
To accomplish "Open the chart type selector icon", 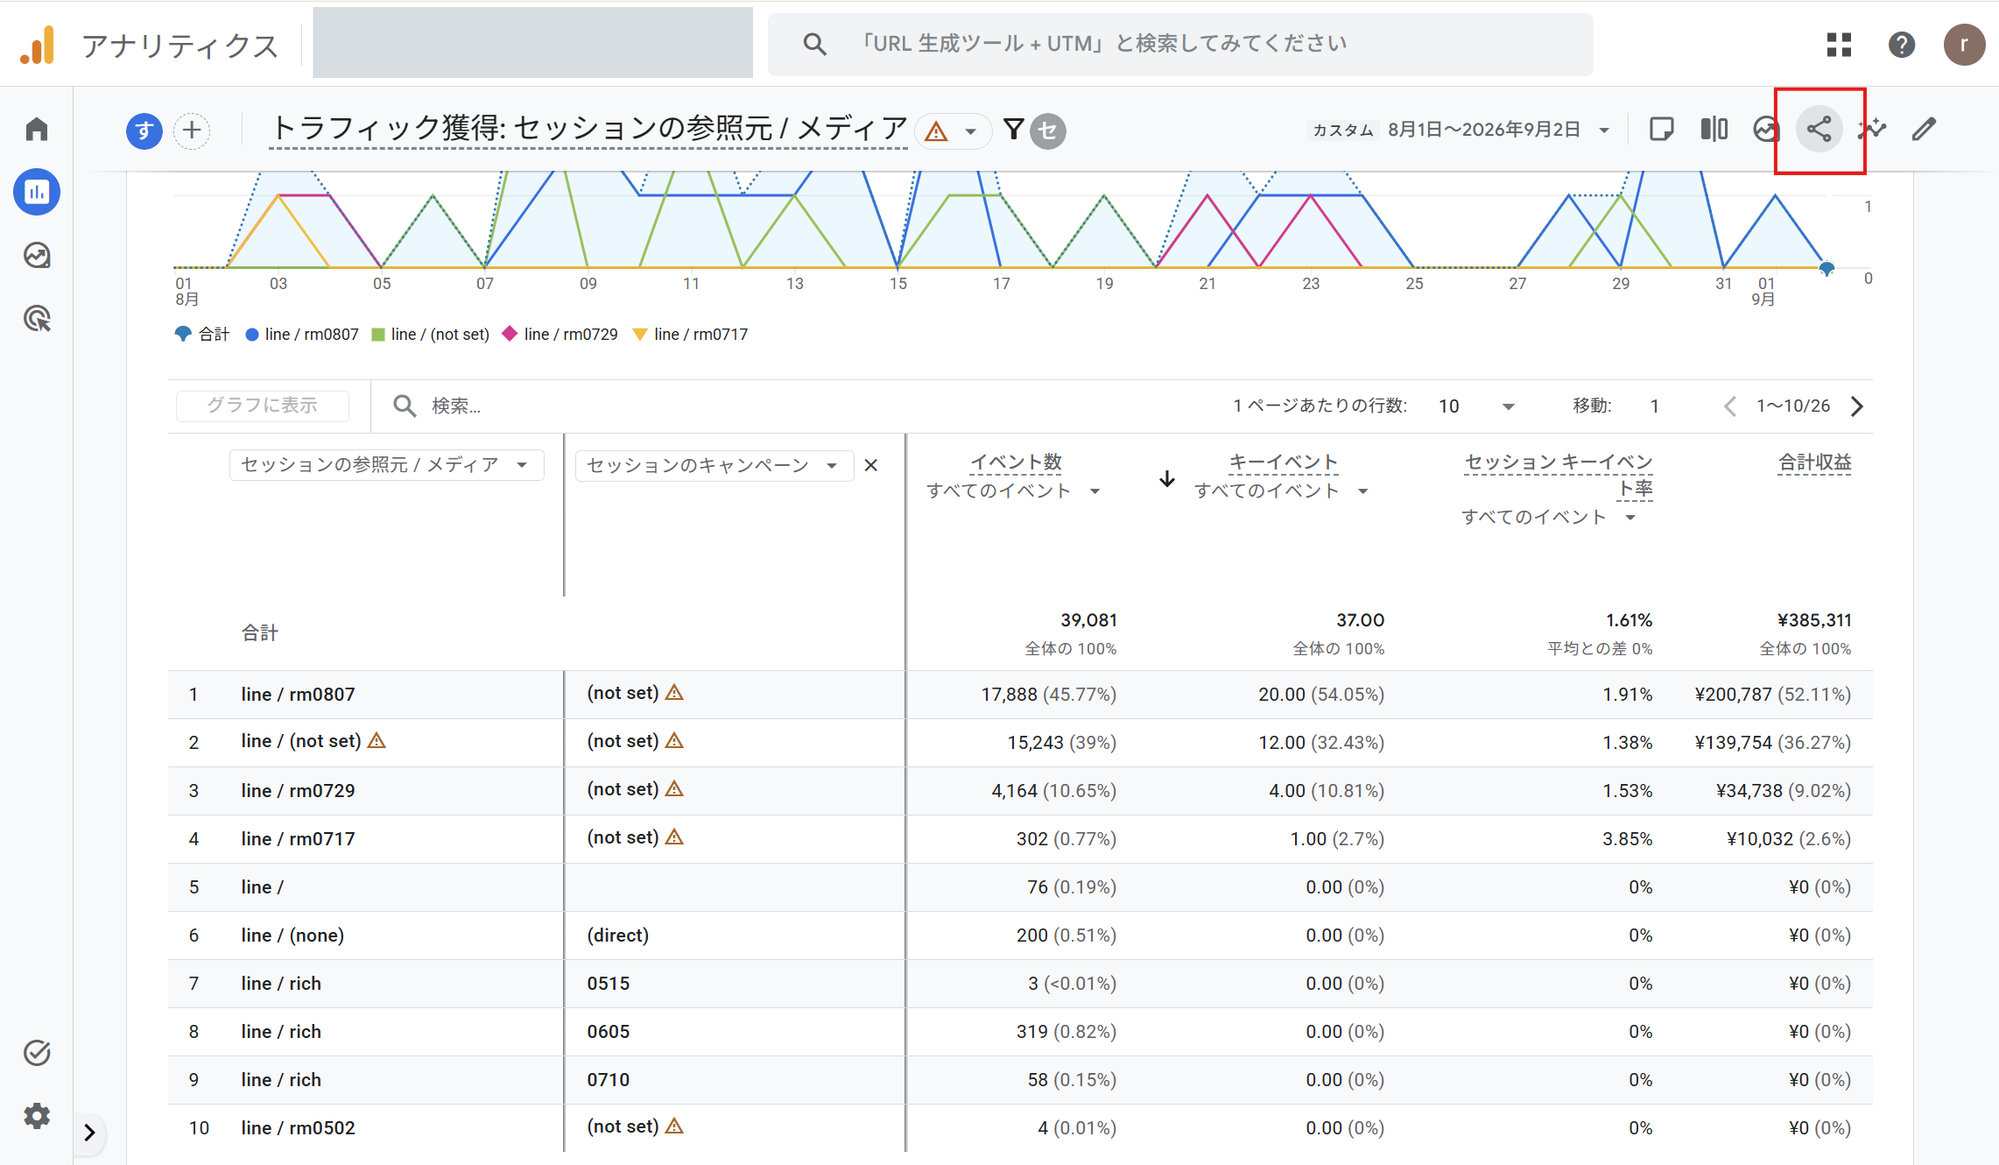I will click(1766, 129).
